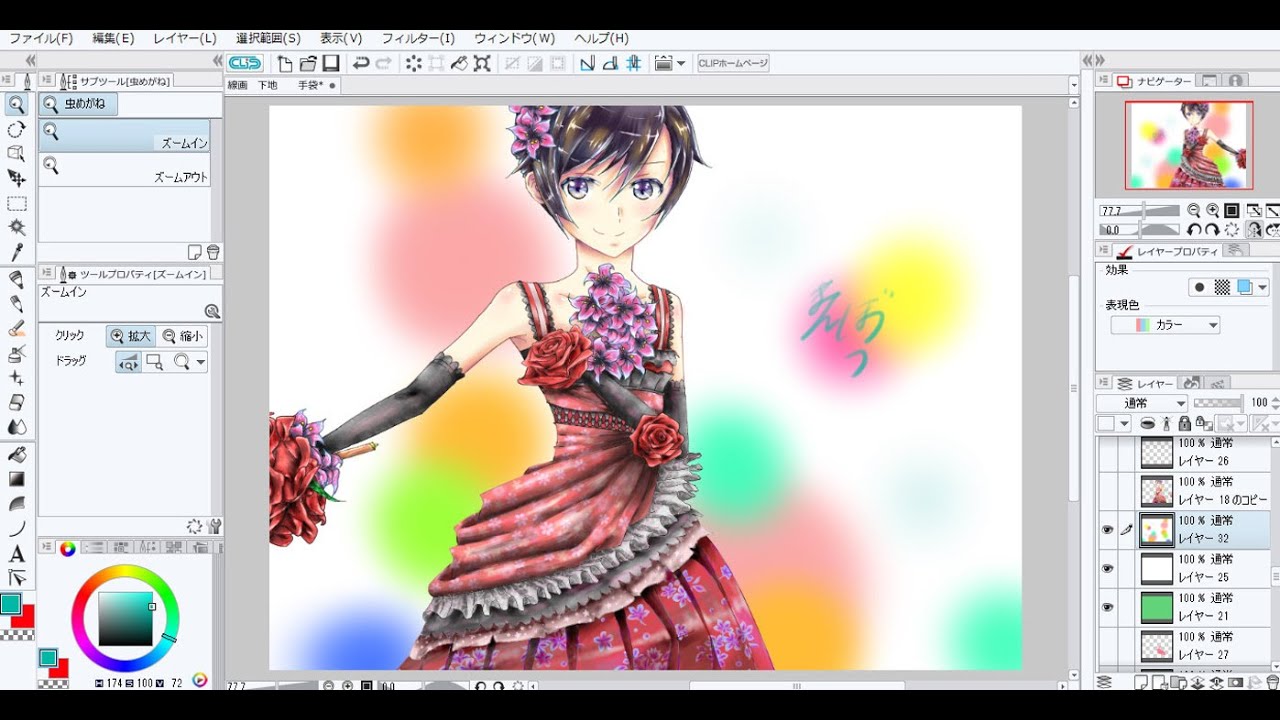The width and height of the screenshot is (1280, 720).
Task: Click the 虫めがね sub tool group button
Action: 79,103
